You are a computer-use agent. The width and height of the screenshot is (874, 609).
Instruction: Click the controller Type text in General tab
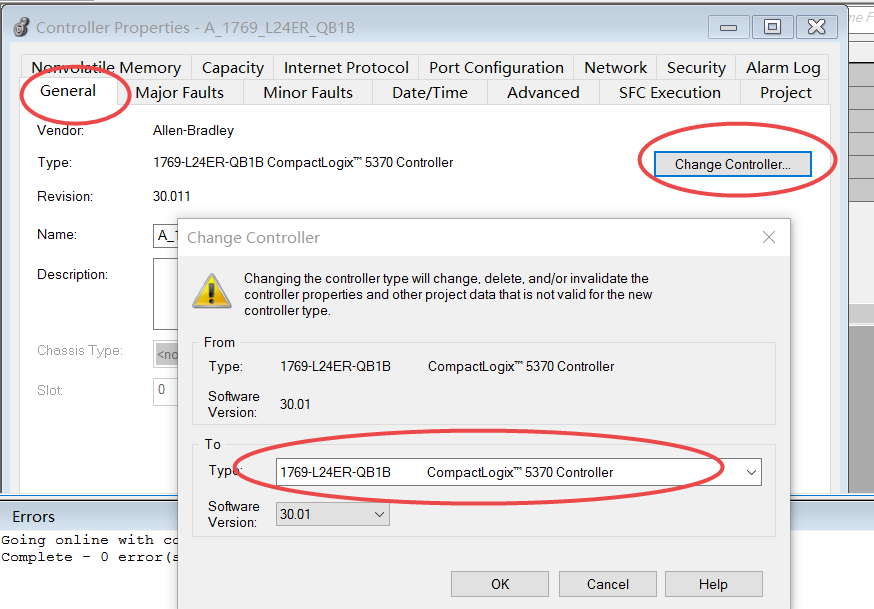coord(303,163)
